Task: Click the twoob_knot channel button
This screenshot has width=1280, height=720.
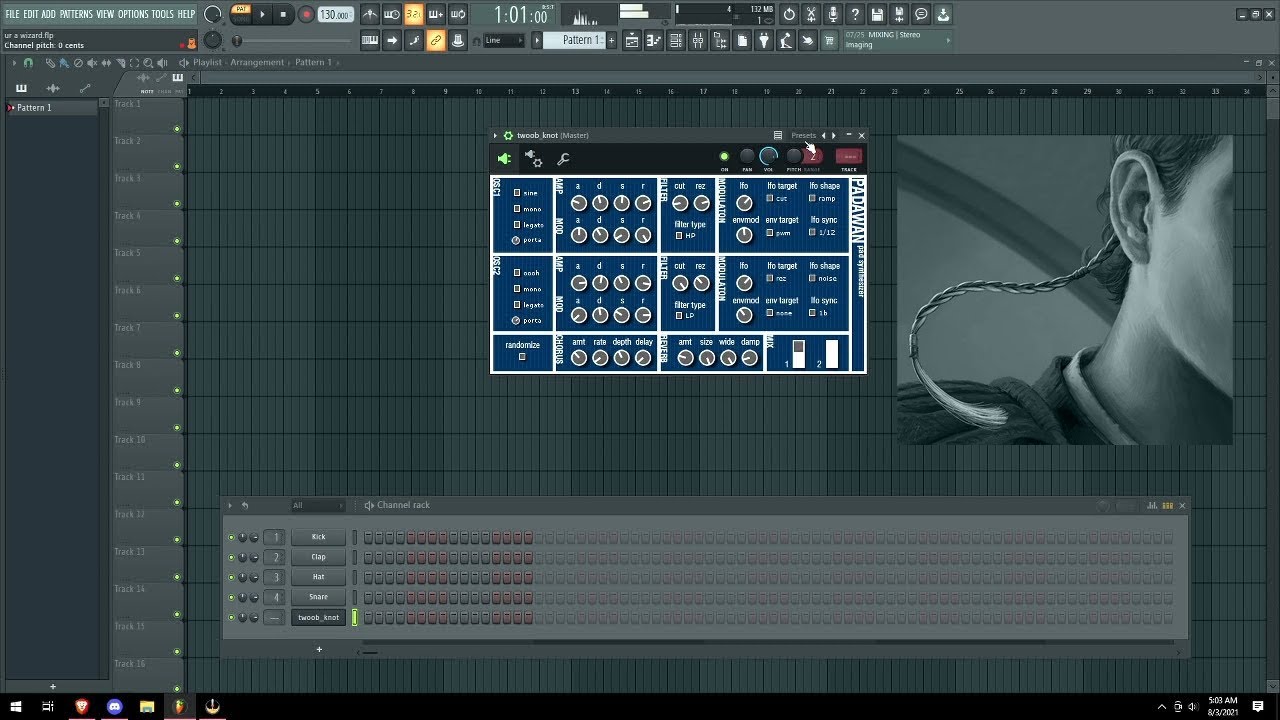Action: pos(318,617)
